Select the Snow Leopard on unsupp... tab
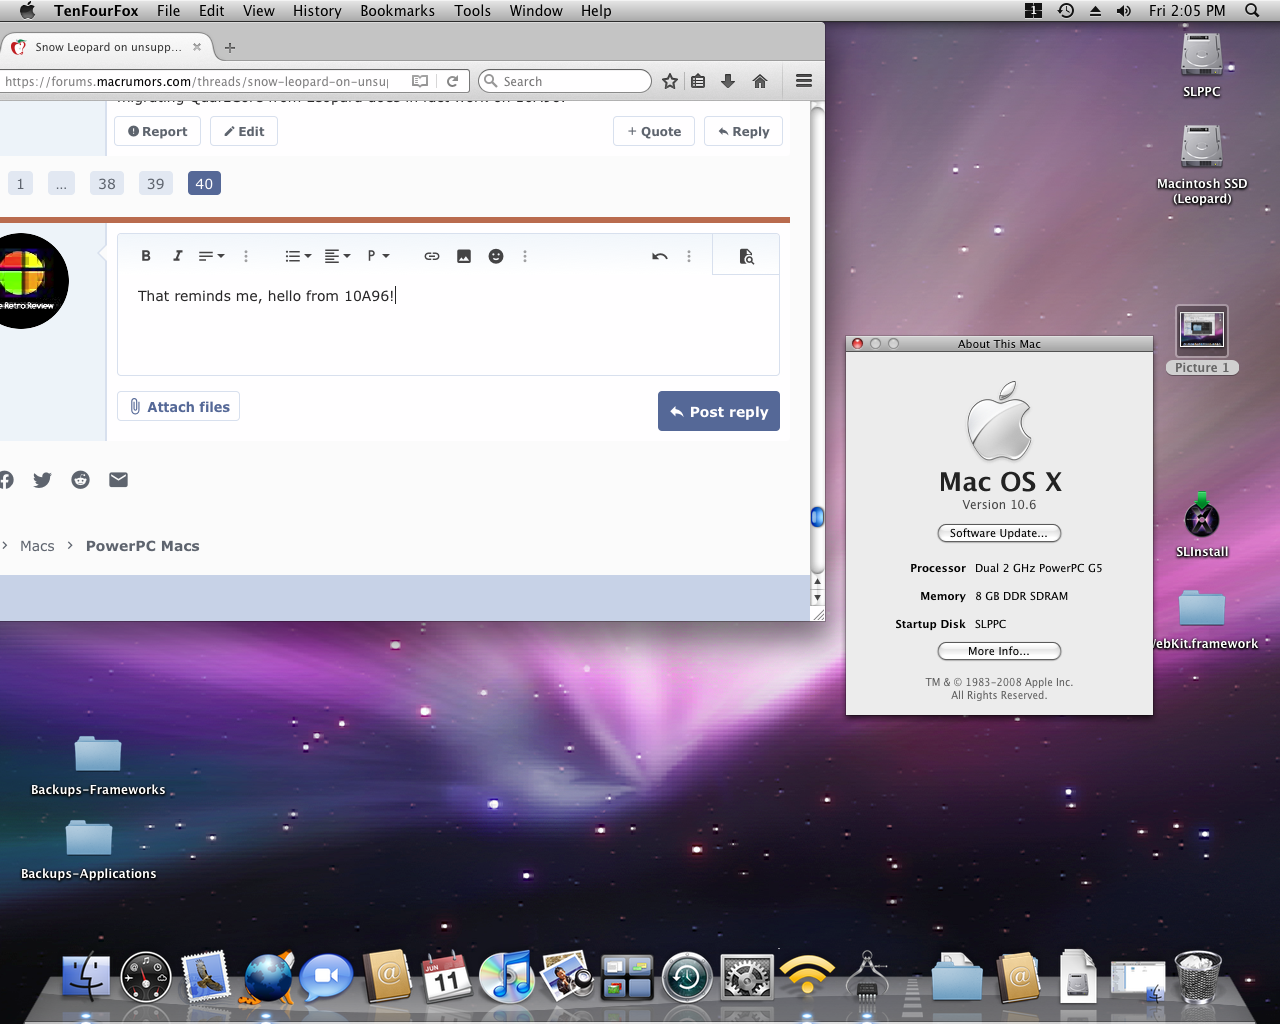Image resolution: width=1280 pixels, height=1024 pixels. [106, 47]
